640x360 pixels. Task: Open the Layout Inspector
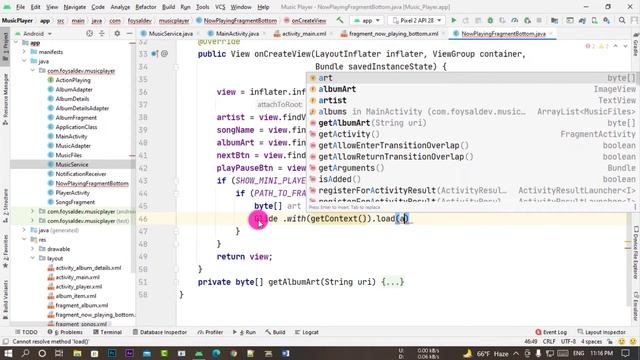(602, 332)
